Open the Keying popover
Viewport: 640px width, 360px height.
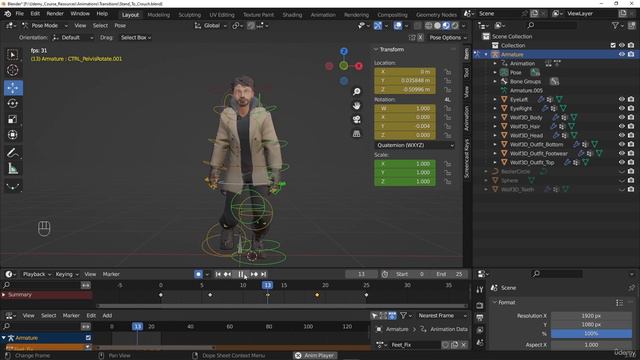[x=67, y=274]
